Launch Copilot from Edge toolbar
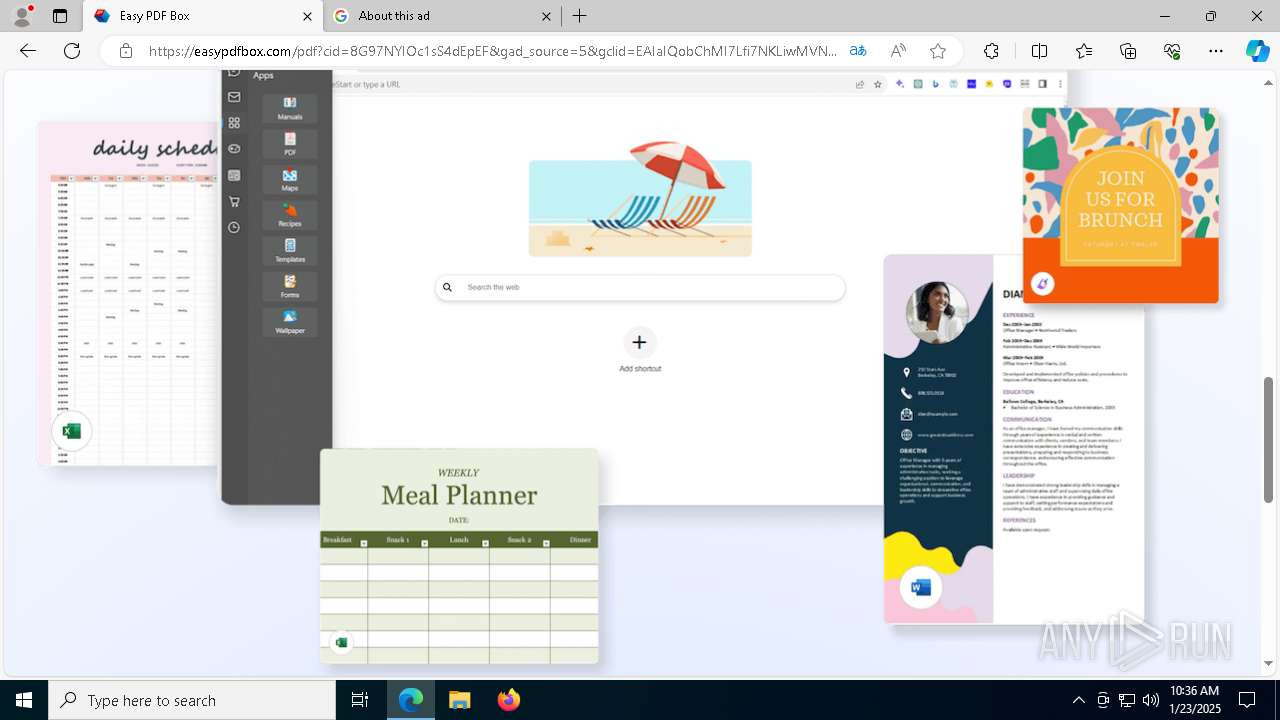Screen dimensions: 1280x720 1257,51
